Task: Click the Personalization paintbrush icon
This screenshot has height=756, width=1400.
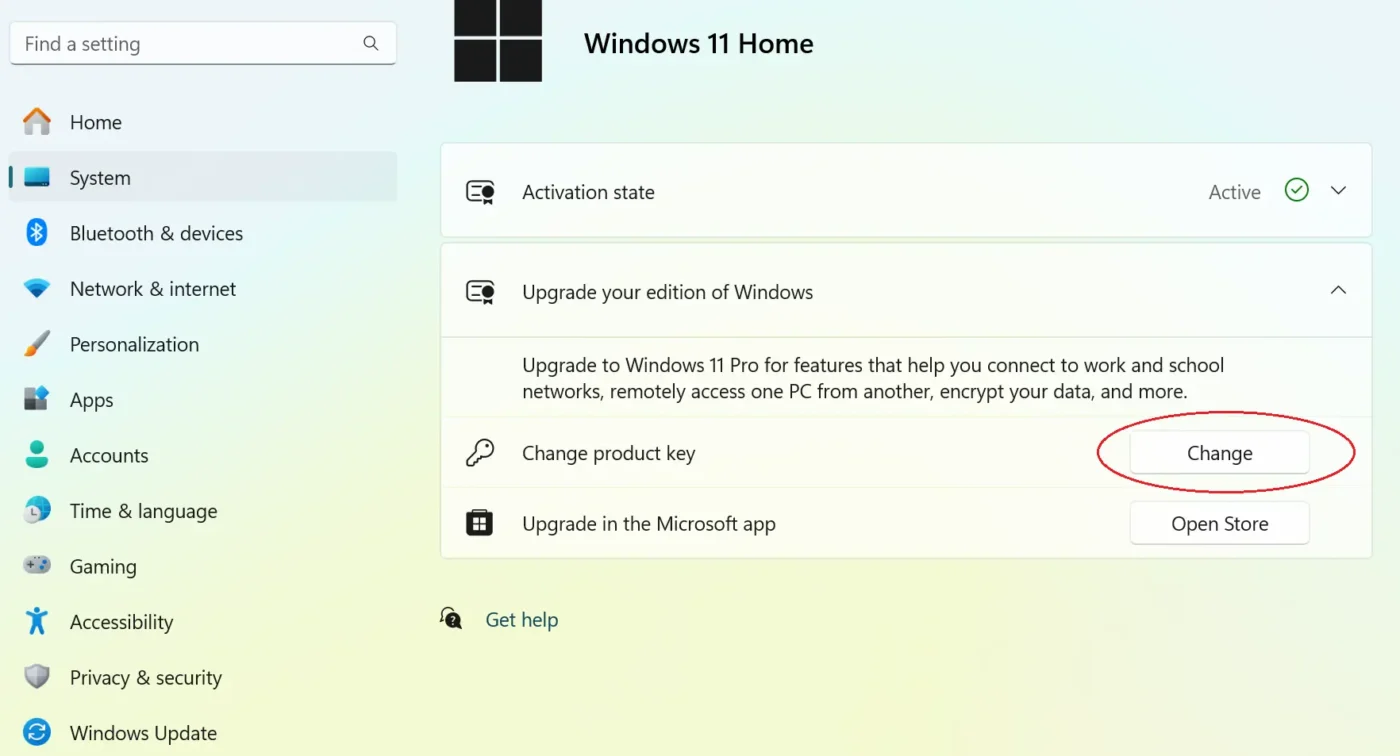Action: (37, 344)
